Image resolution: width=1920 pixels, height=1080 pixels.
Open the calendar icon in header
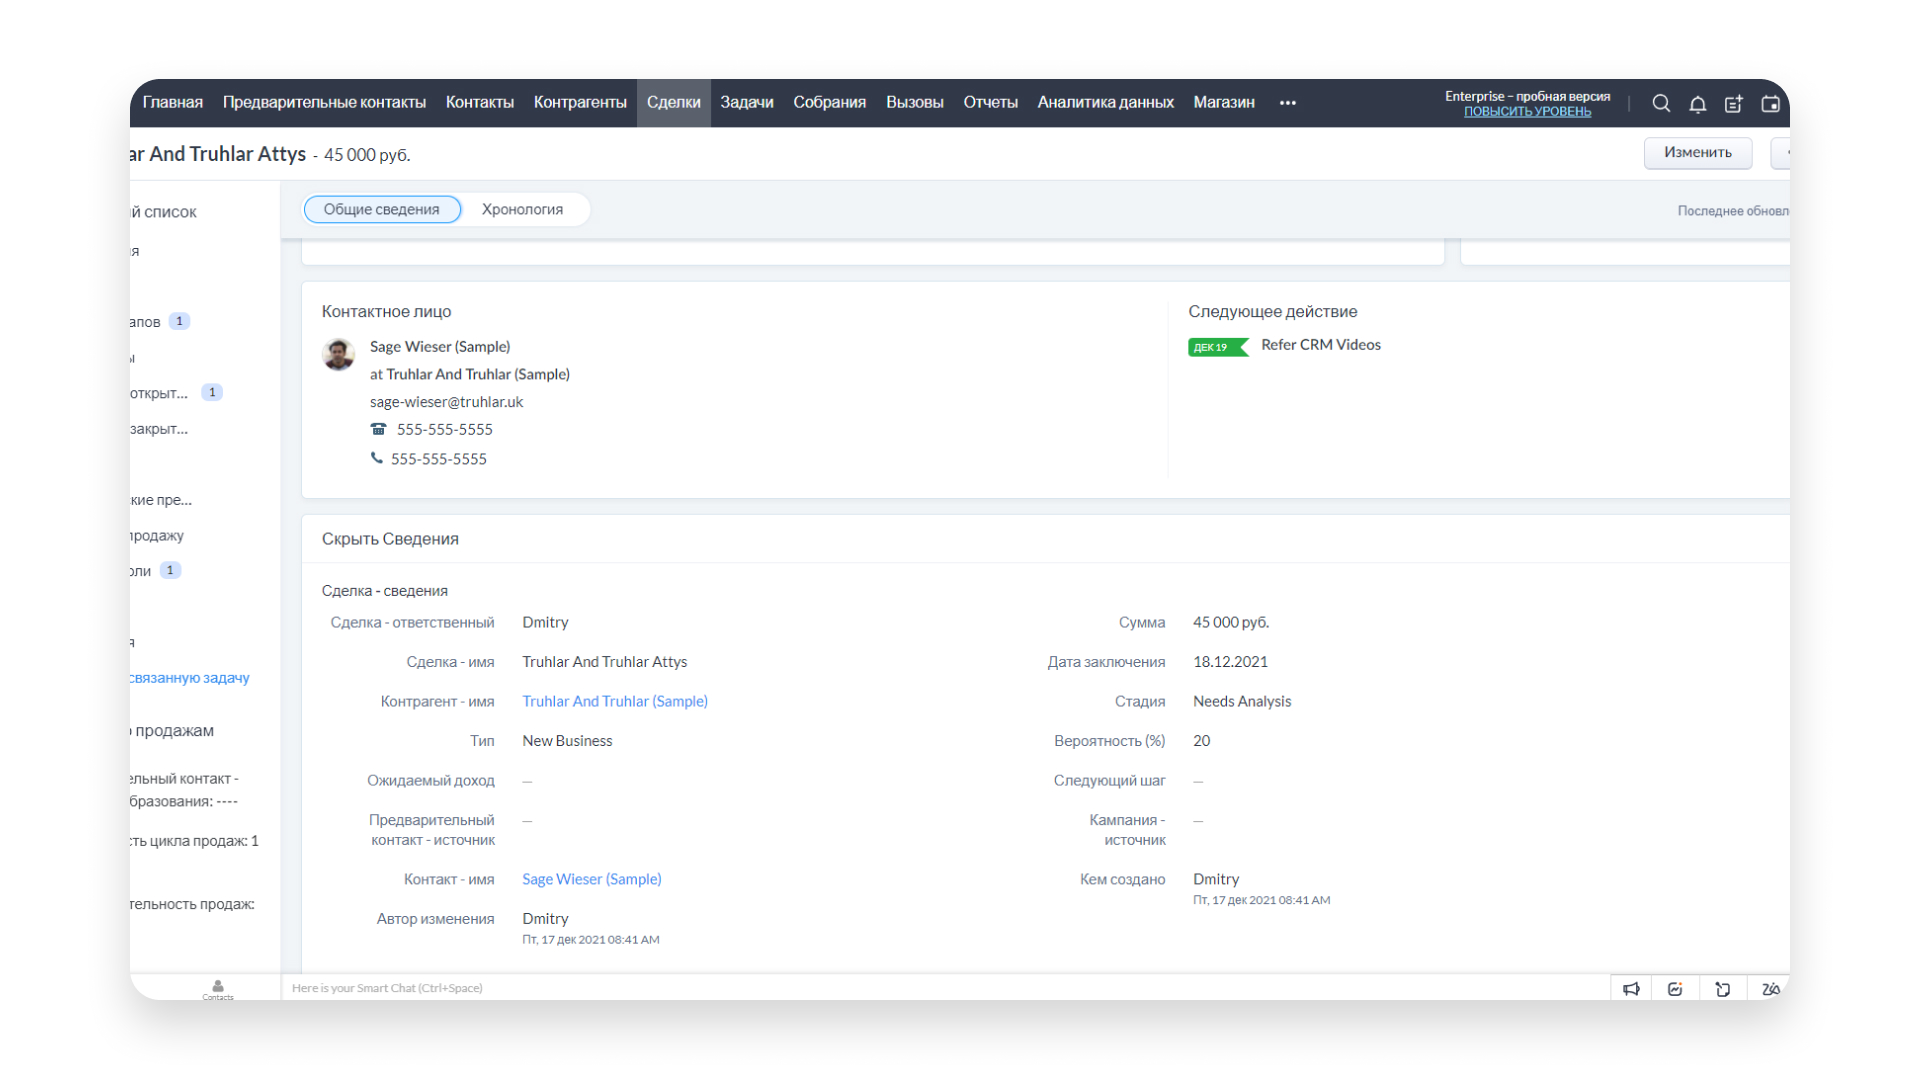[x=1770, y=104]
